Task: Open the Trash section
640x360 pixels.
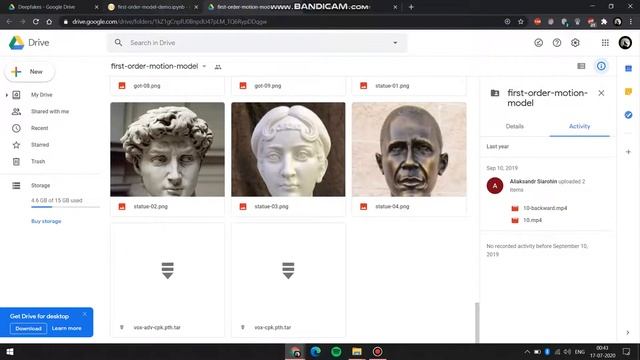Action: [x=38, y=162]
